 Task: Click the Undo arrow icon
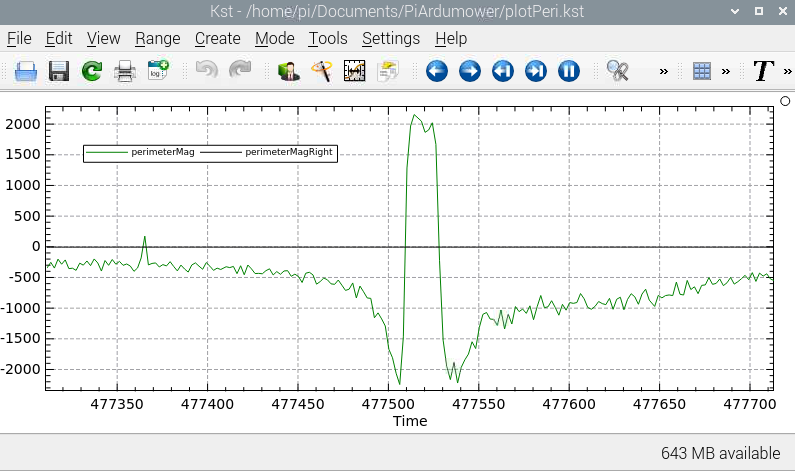pos(207,70)
